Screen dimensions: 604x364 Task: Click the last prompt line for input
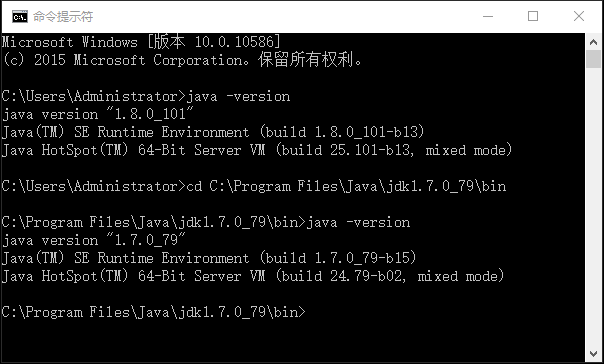pyautogui.click(x=154, y=312)
